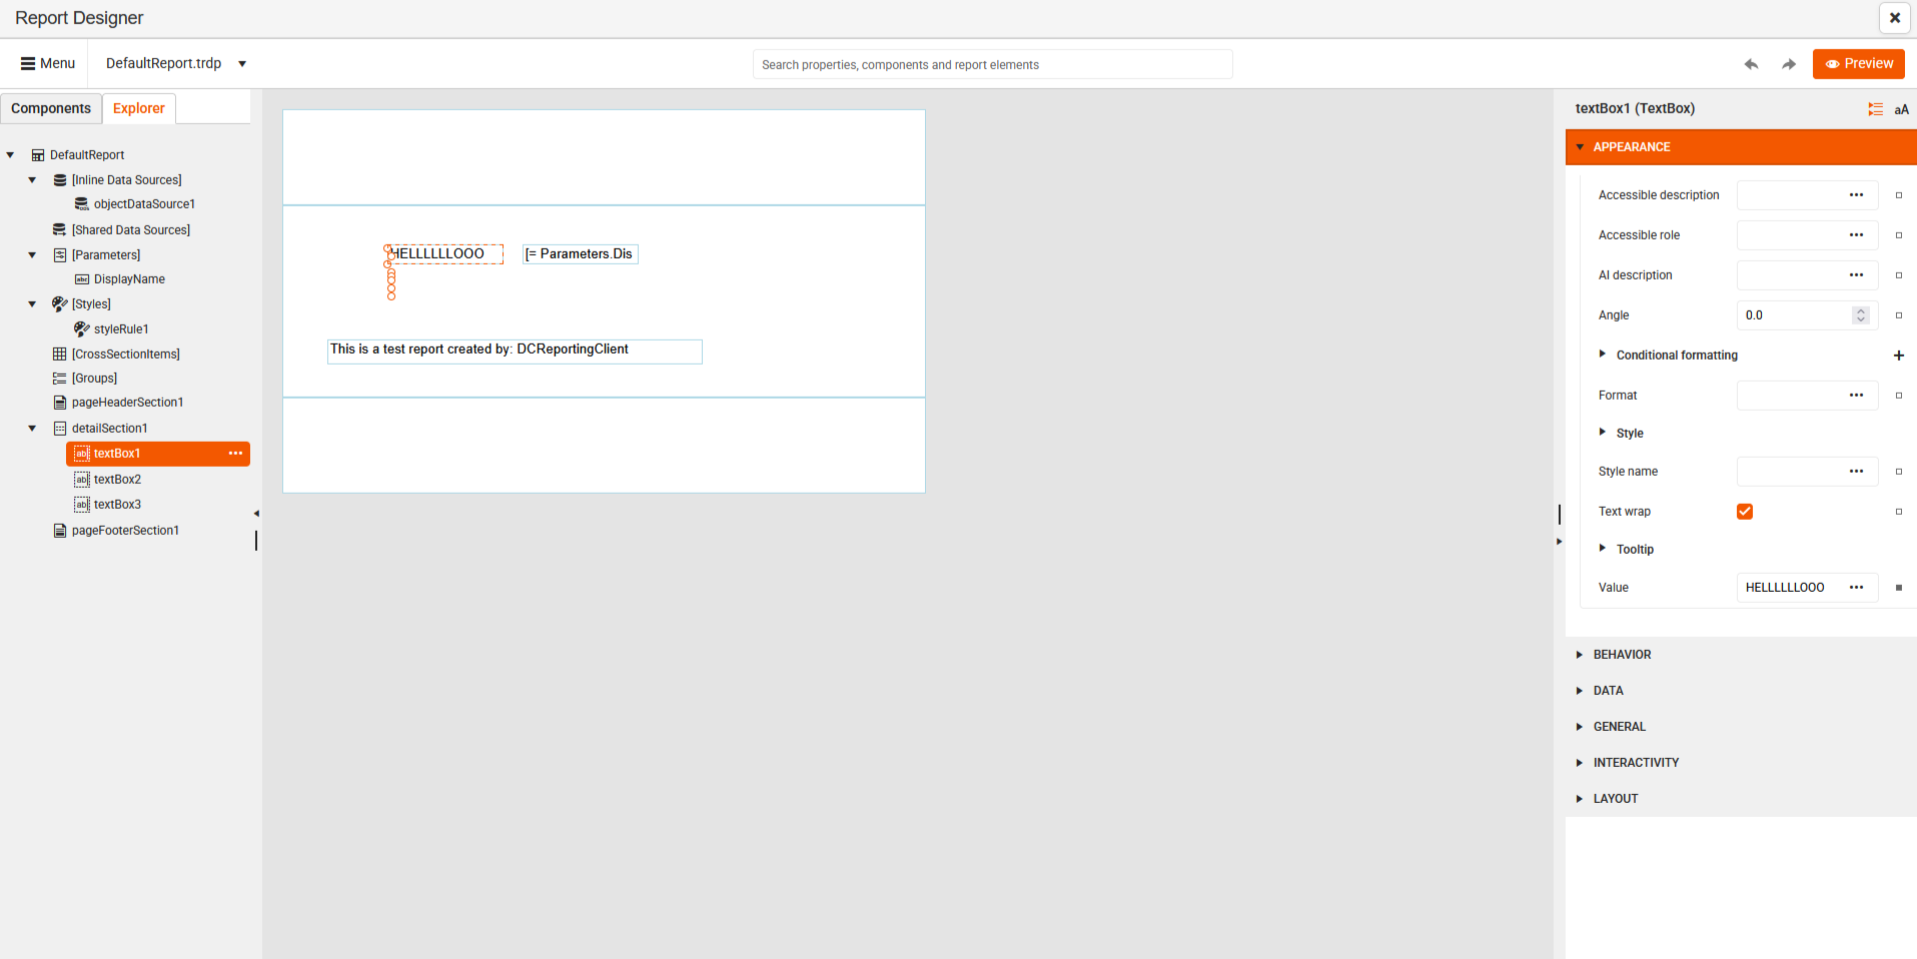Click the [Inline Data Sources] database icon

click(60, 180)
